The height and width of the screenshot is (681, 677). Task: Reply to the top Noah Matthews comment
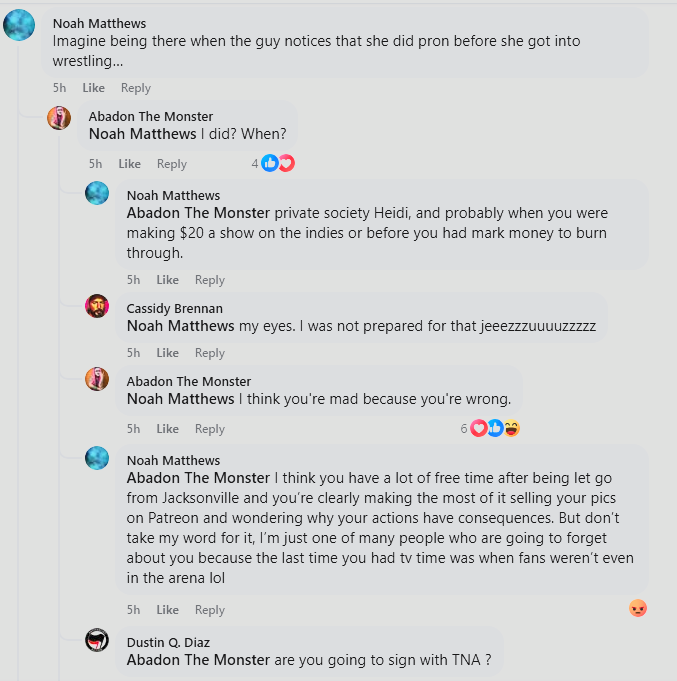[135, 88]
